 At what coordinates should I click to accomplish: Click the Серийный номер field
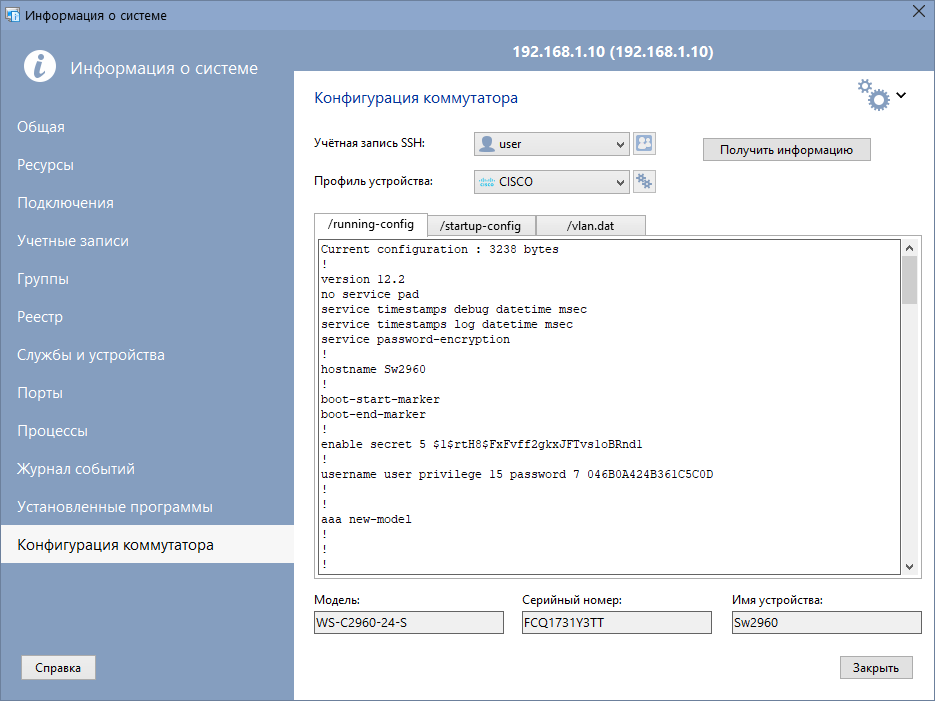coord(616,622)
